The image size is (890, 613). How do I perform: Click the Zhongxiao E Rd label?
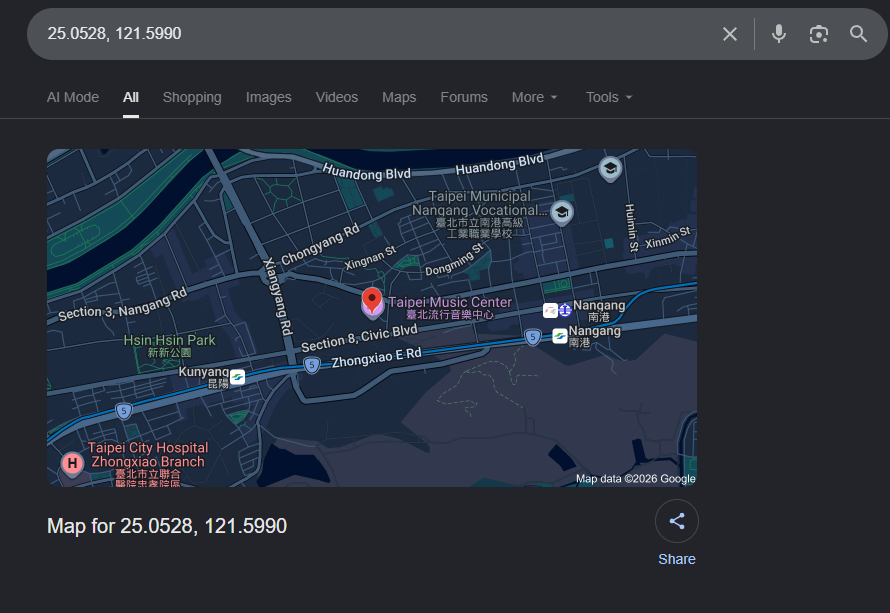click(376, 358)
